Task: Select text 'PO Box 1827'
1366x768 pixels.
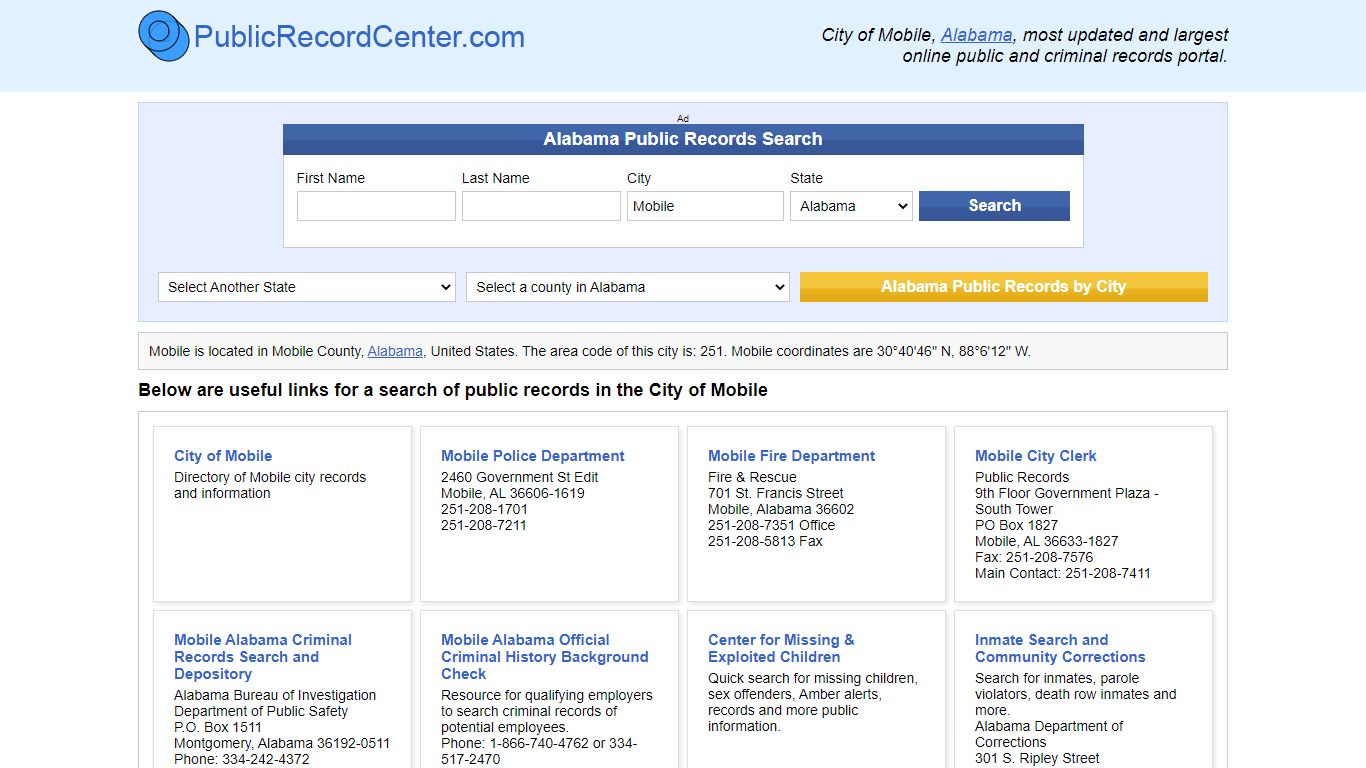Action: click(1016, 525)
